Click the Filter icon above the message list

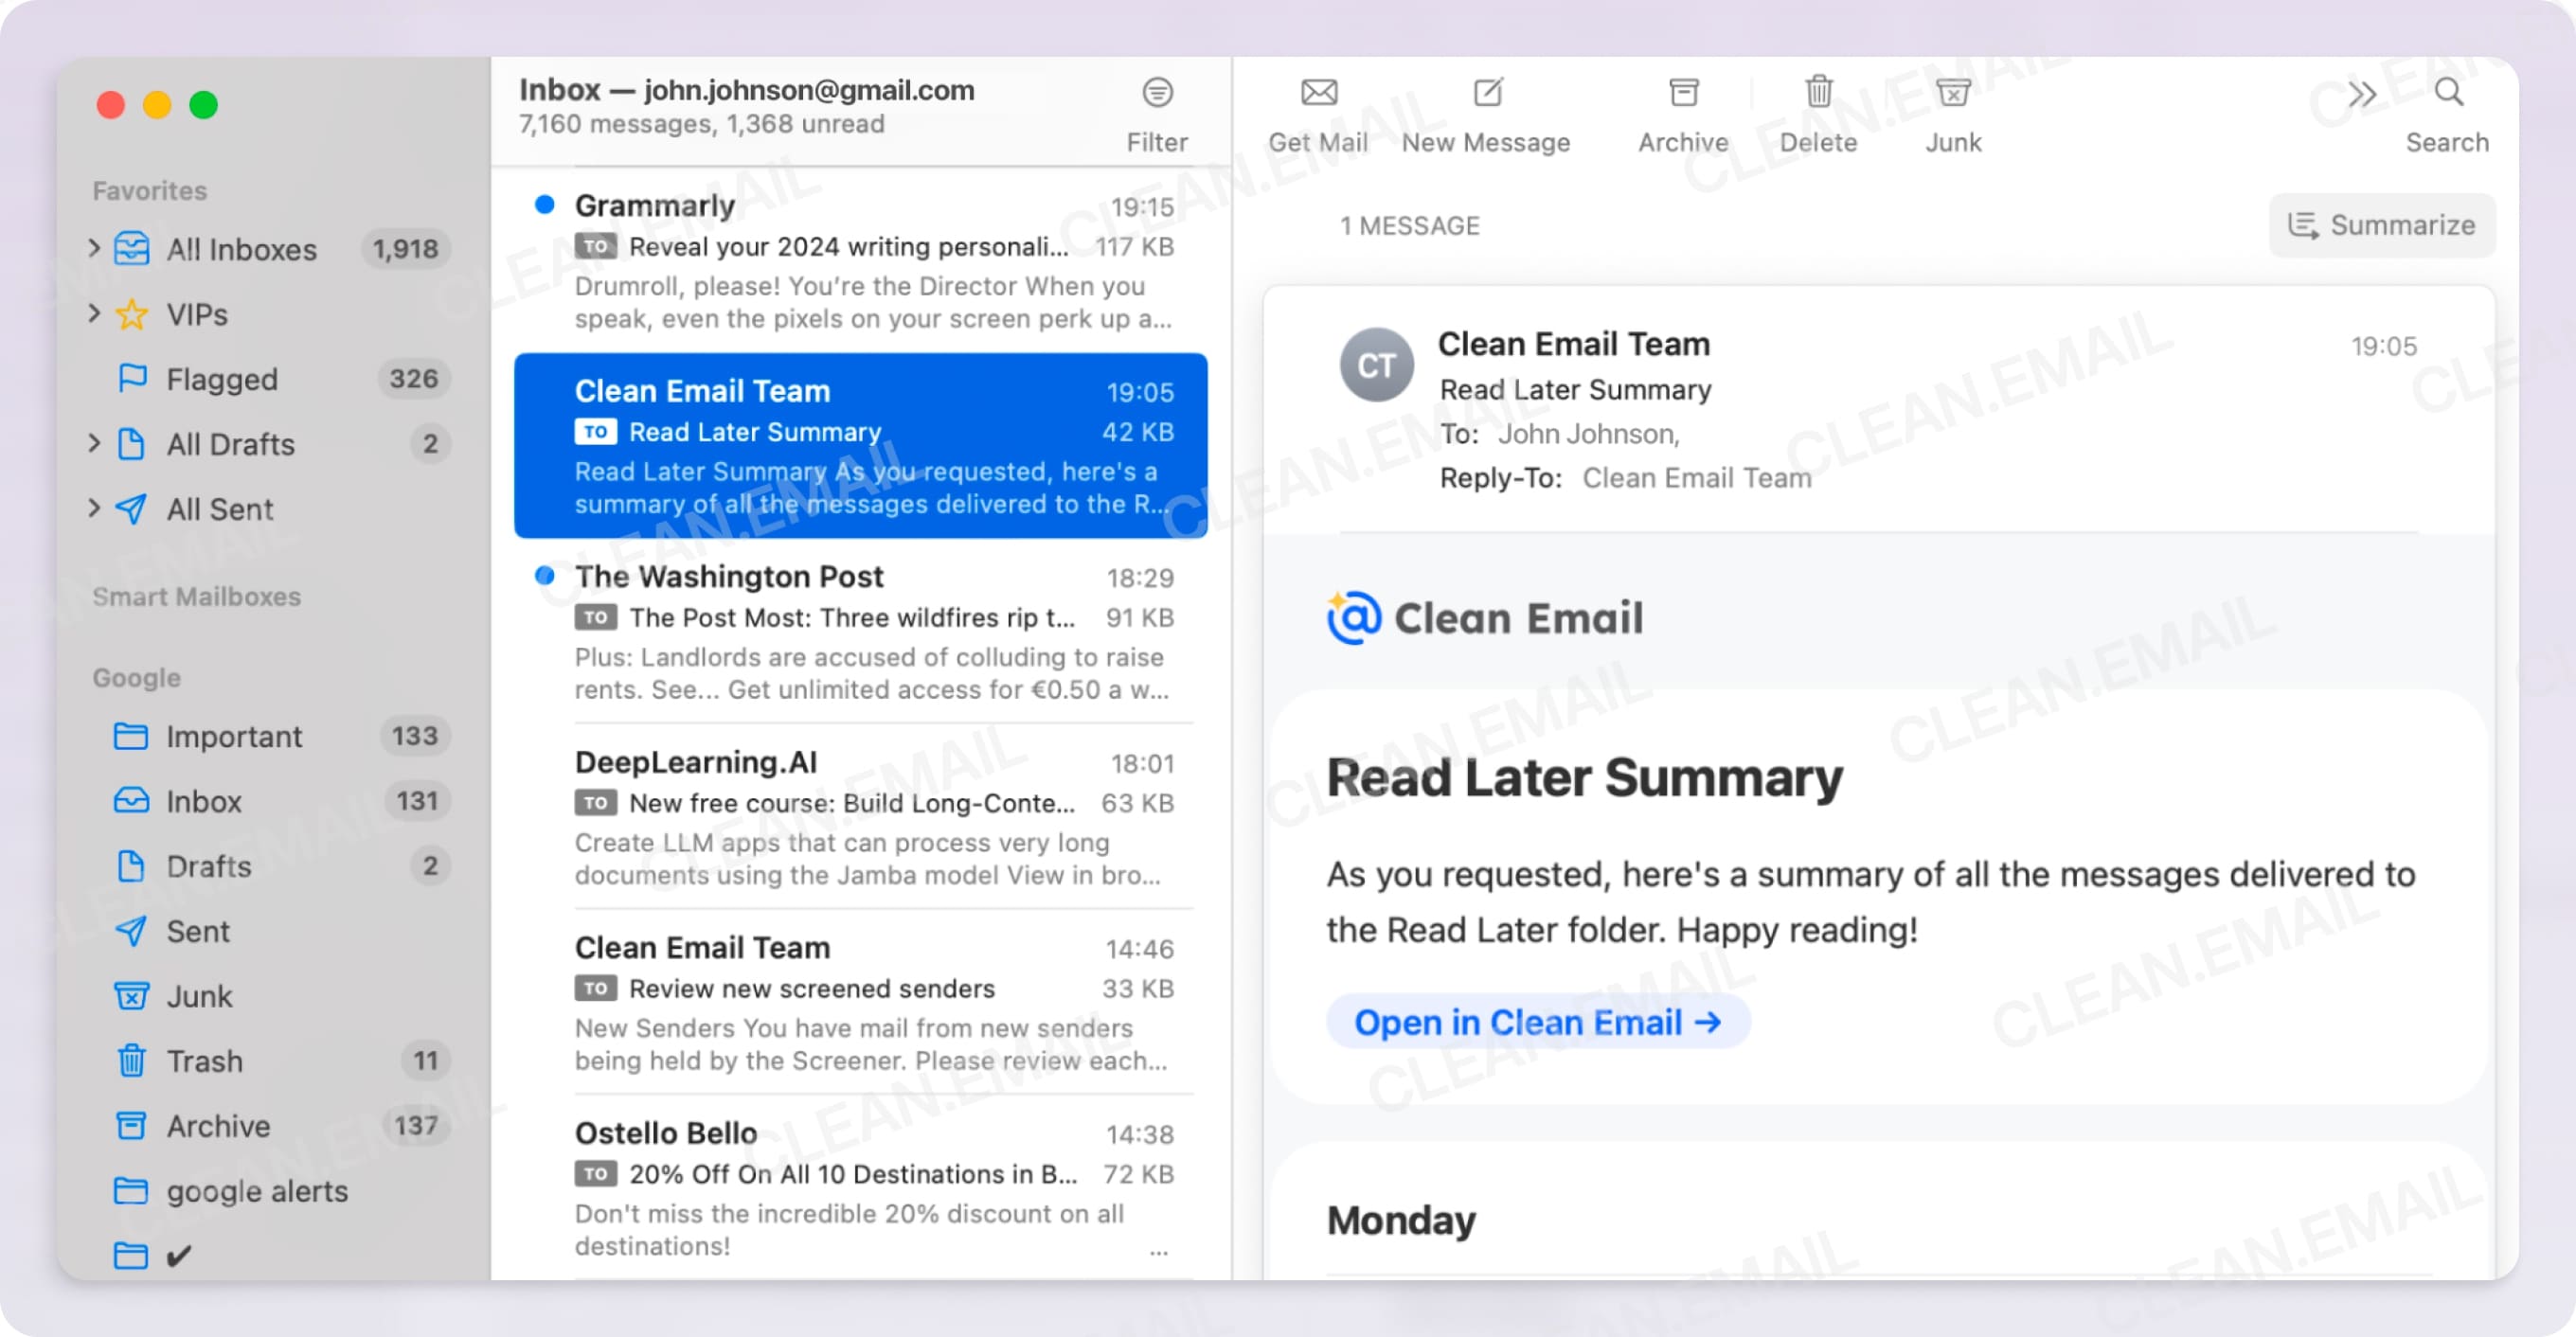pos(1157,92)
